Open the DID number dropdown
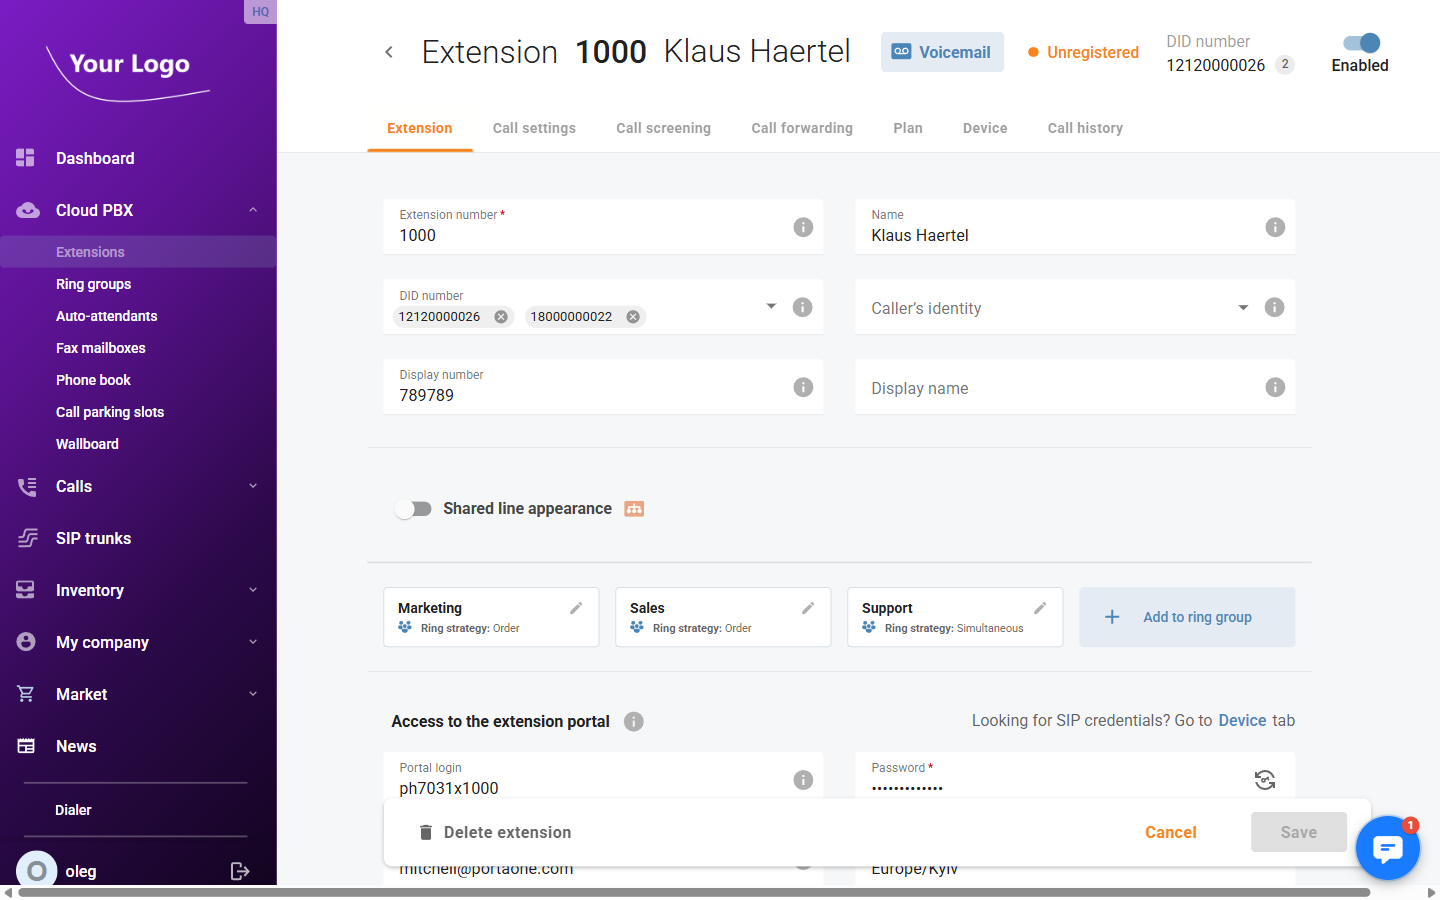 point(771,307)
